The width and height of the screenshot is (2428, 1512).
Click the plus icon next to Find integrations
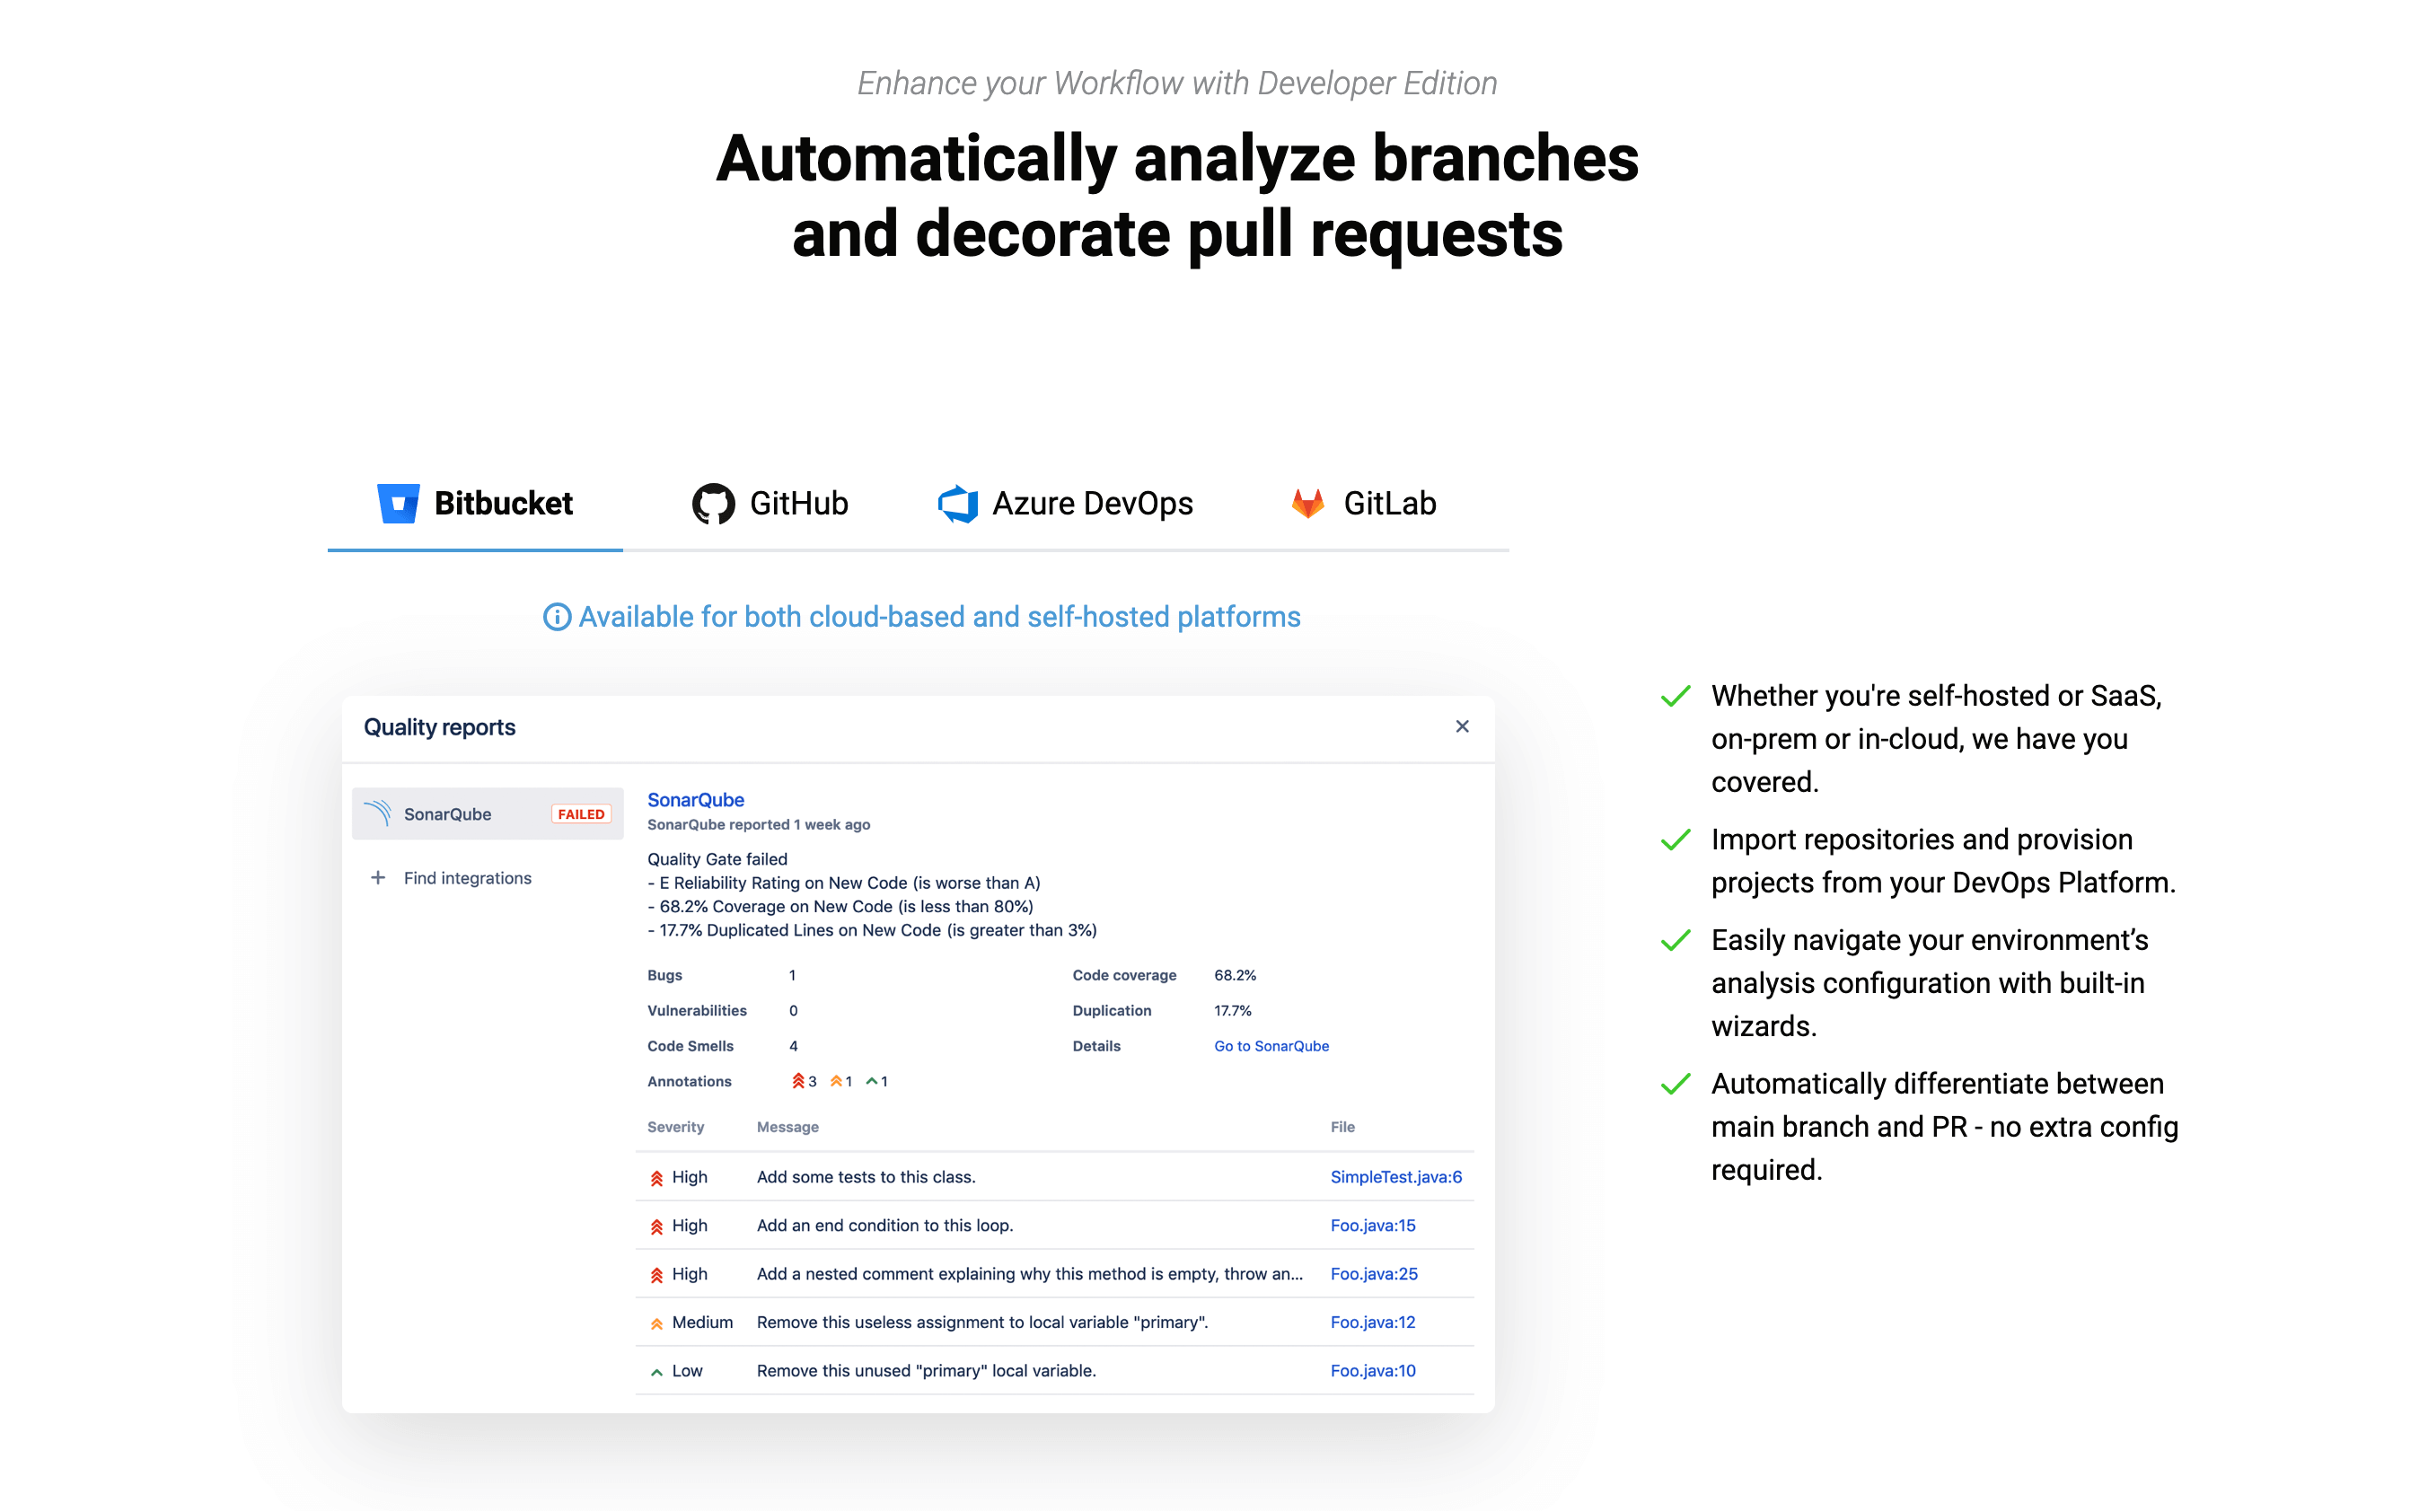coord(378,877)
